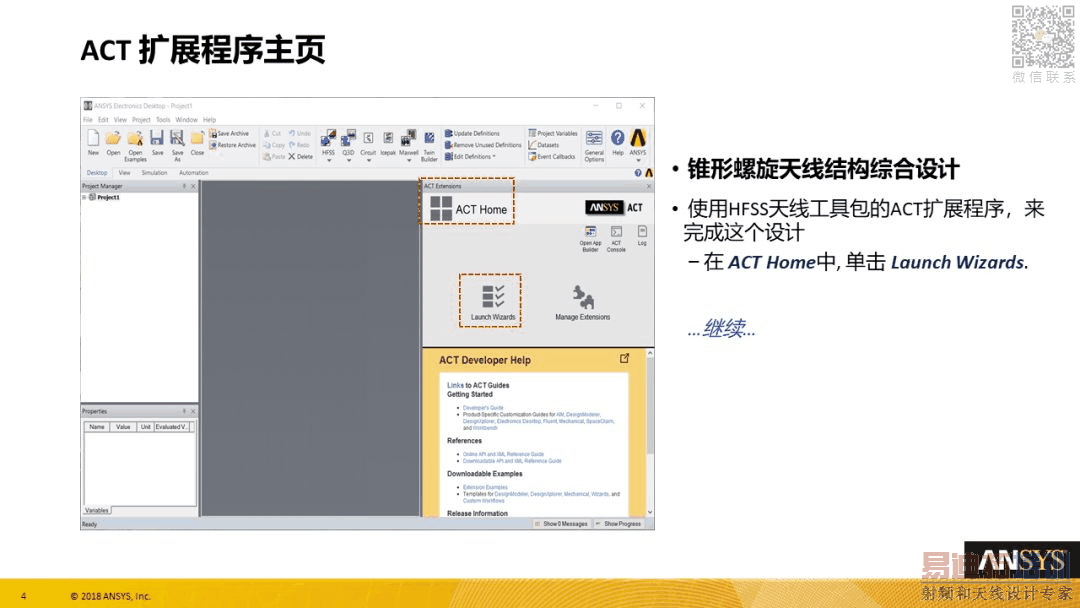Create a new project with New icon
Viewport: 1080px width, 608px height.
(x=93, y=143)
